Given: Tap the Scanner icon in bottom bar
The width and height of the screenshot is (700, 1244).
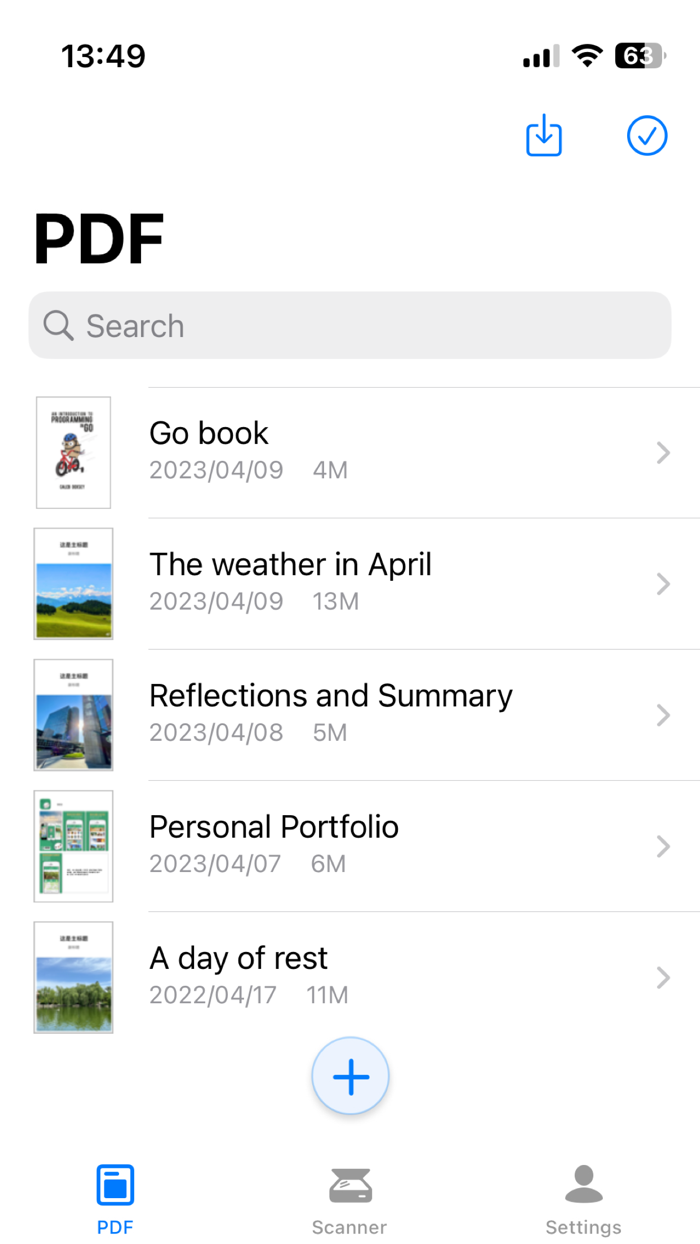Looking at the screenshot, I should [349, 1186].
